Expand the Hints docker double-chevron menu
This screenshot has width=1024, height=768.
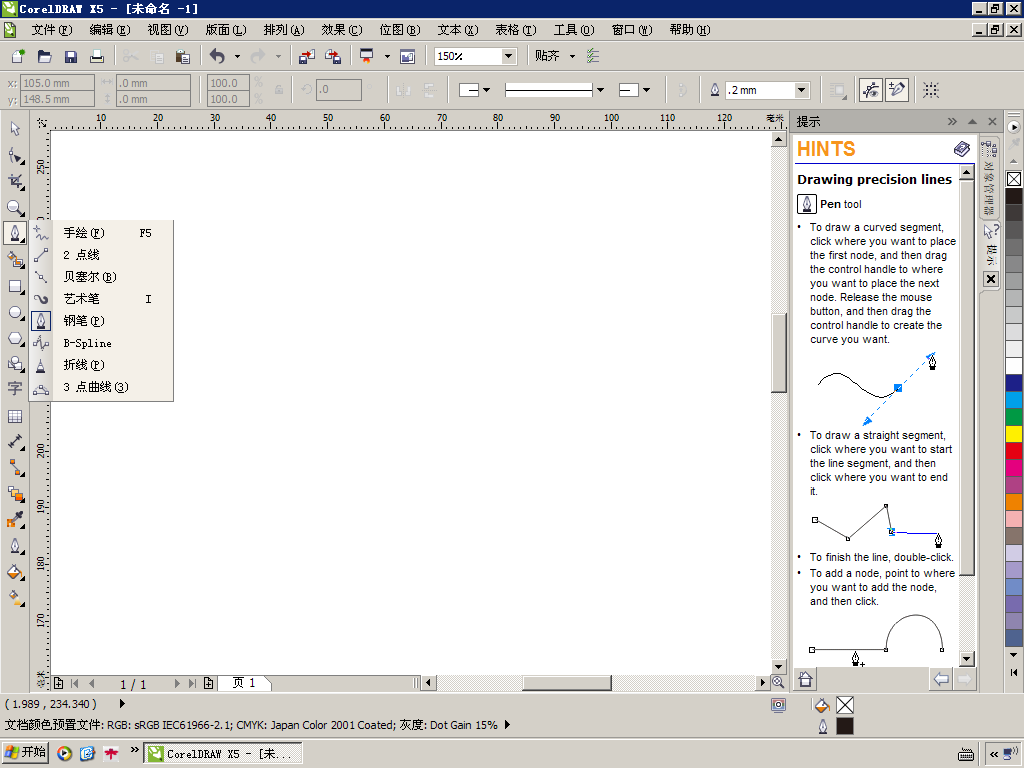pos(952,121)
